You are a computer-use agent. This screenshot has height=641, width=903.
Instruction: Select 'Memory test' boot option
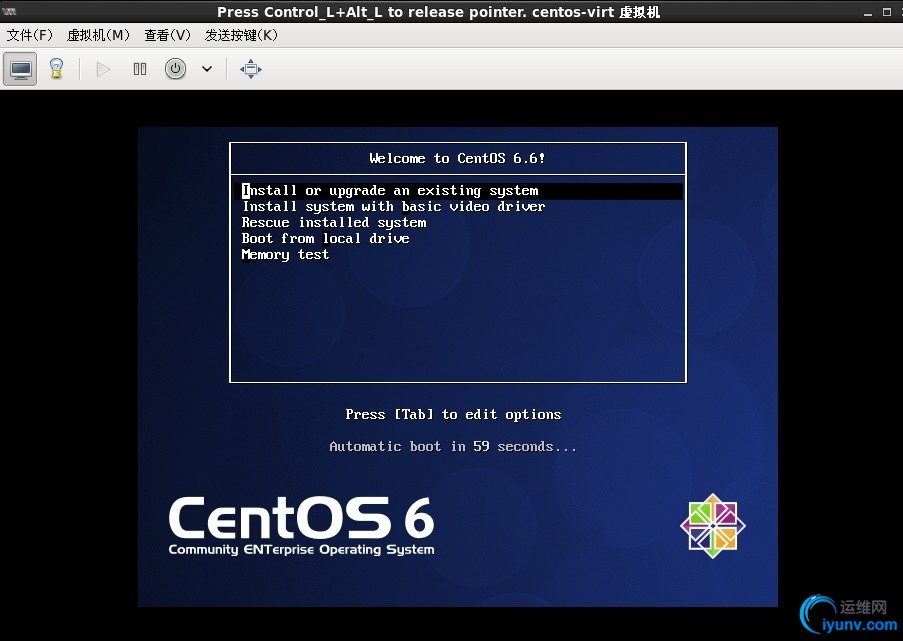[285, 255]
